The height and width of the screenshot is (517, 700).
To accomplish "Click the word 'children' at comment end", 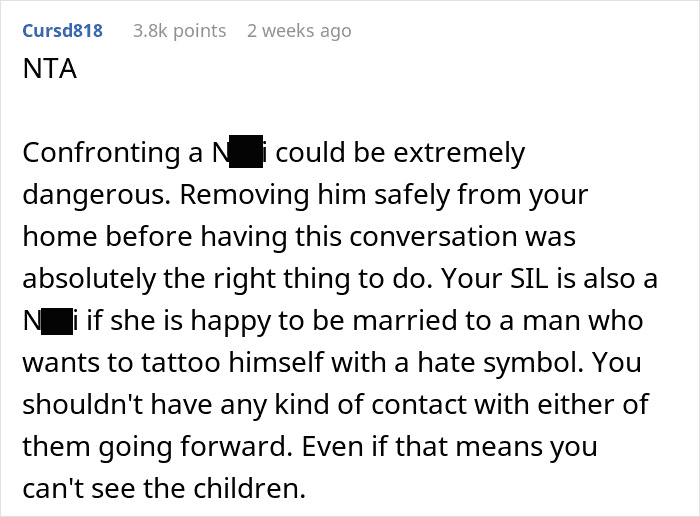I will (246, 488).
